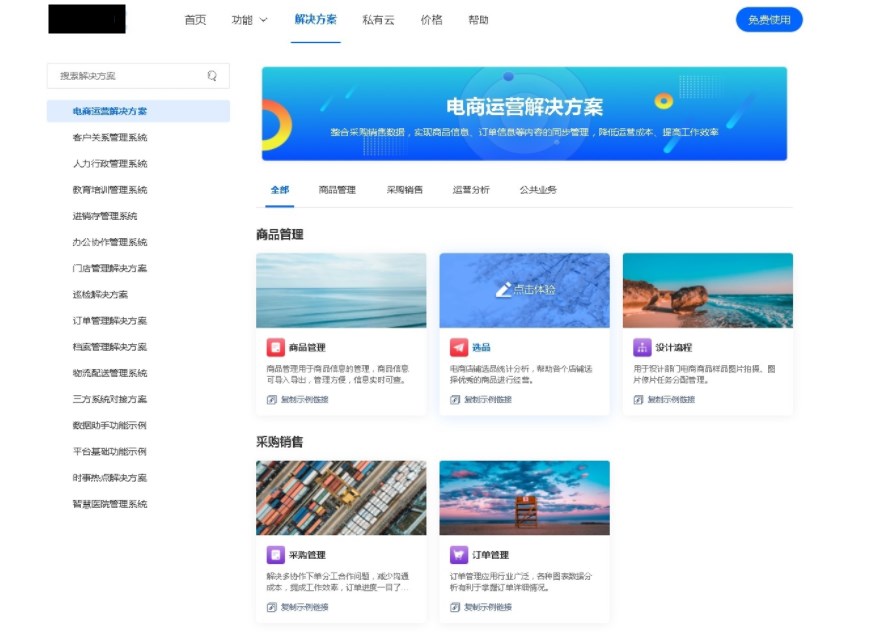Click the copy-link icon under 设计流程 card

click(x=638, y=400)
